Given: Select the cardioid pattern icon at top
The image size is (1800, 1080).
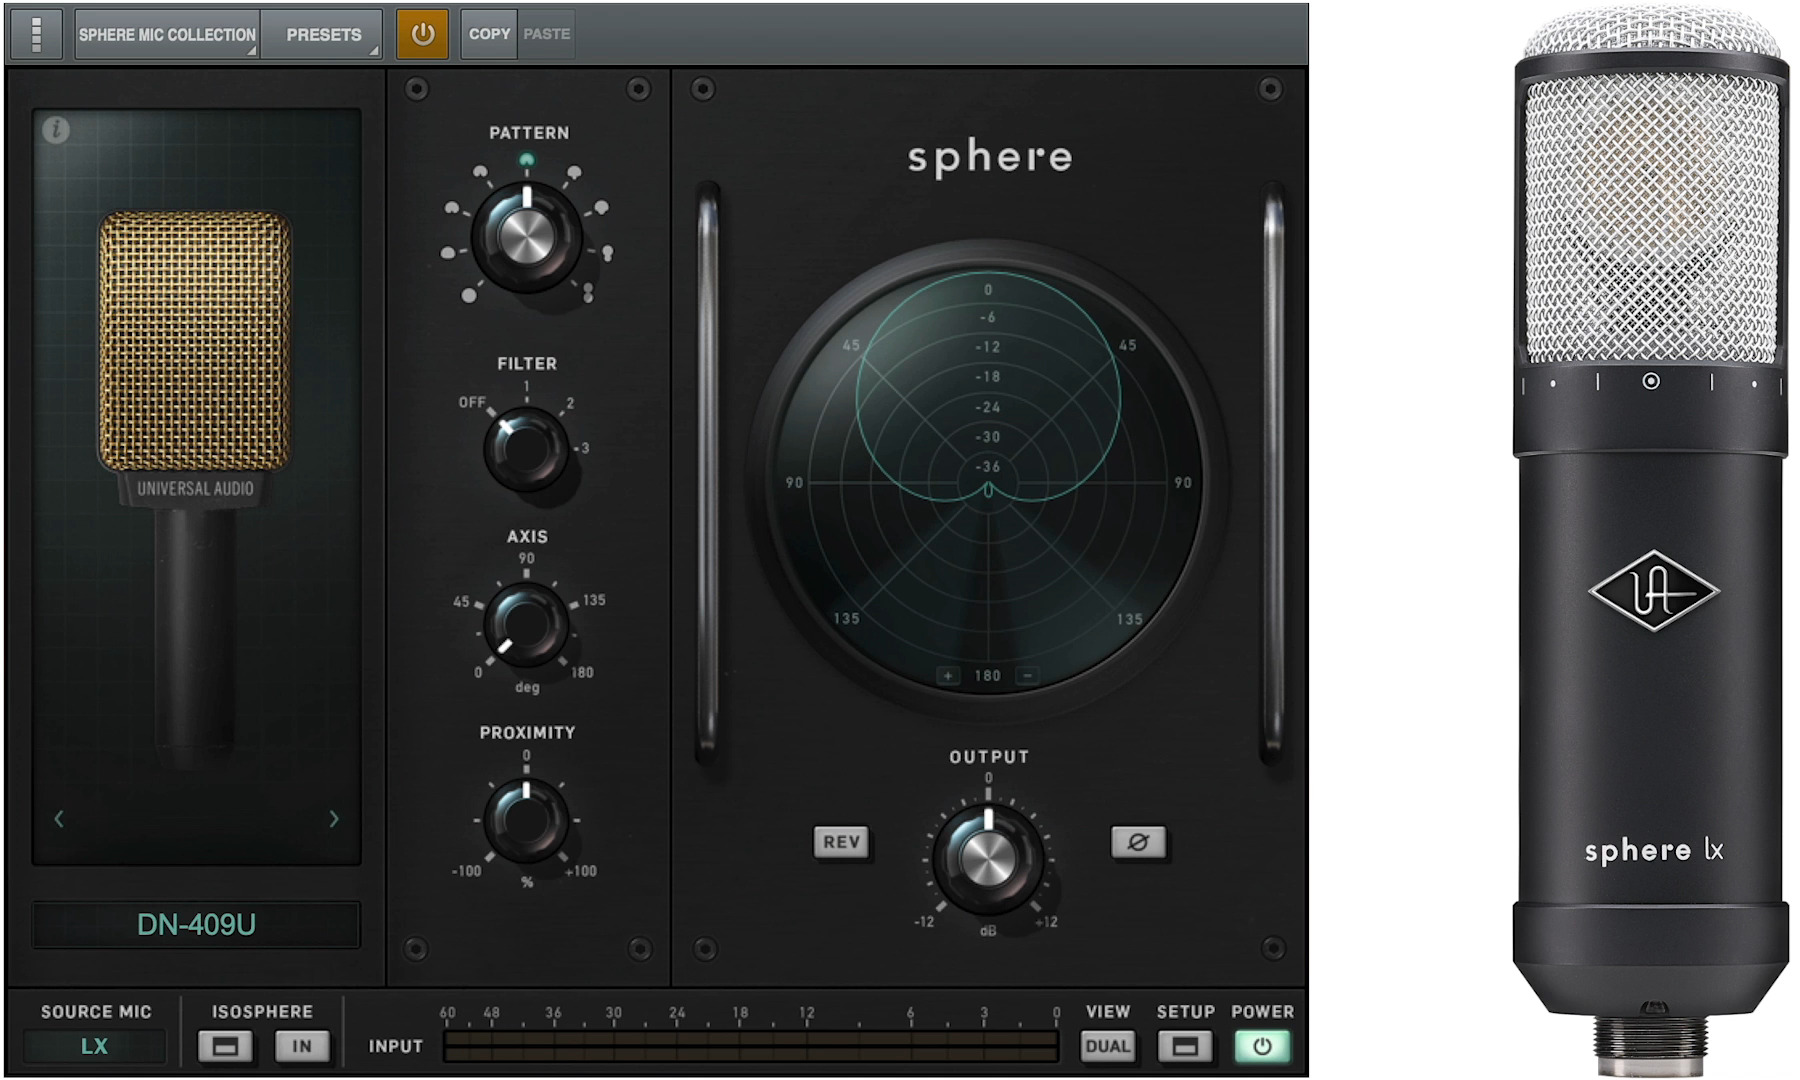Looking at the screenshot, I should pos(527,160).
